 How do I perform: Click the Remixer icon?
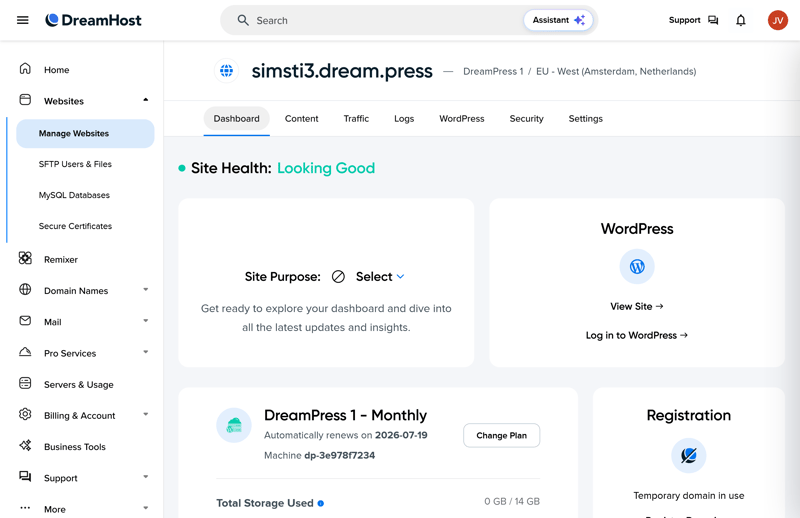pyautogui.click(x=25, y=258)
